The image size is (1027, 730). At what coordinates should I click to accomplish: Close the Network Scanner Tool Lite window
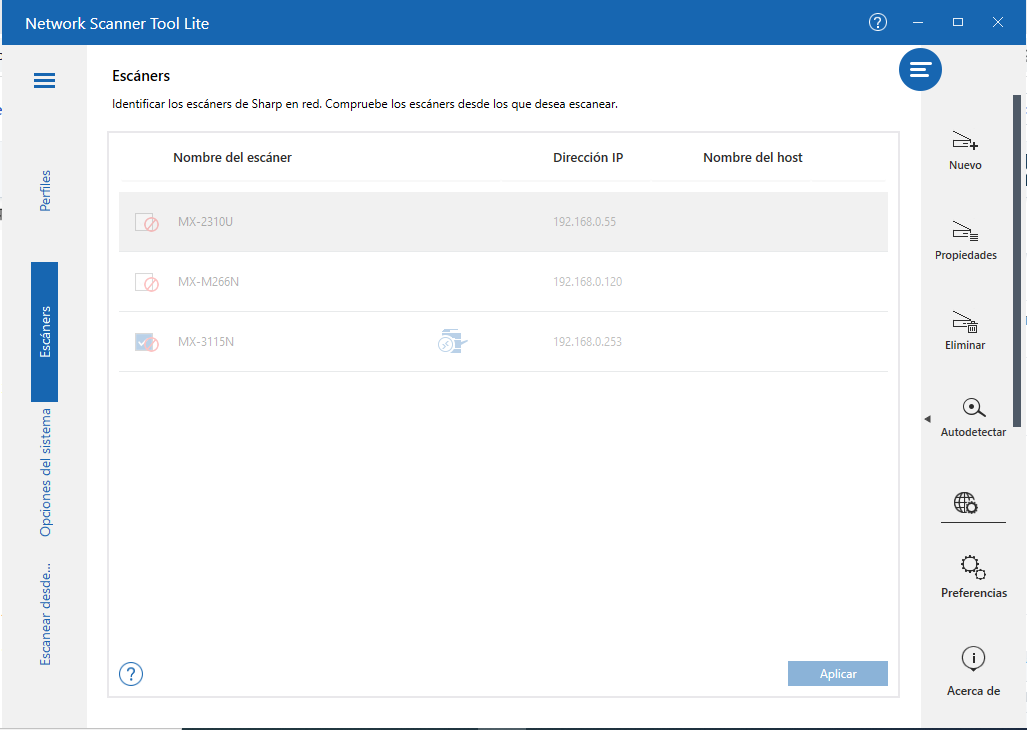(x=998, y=22)
